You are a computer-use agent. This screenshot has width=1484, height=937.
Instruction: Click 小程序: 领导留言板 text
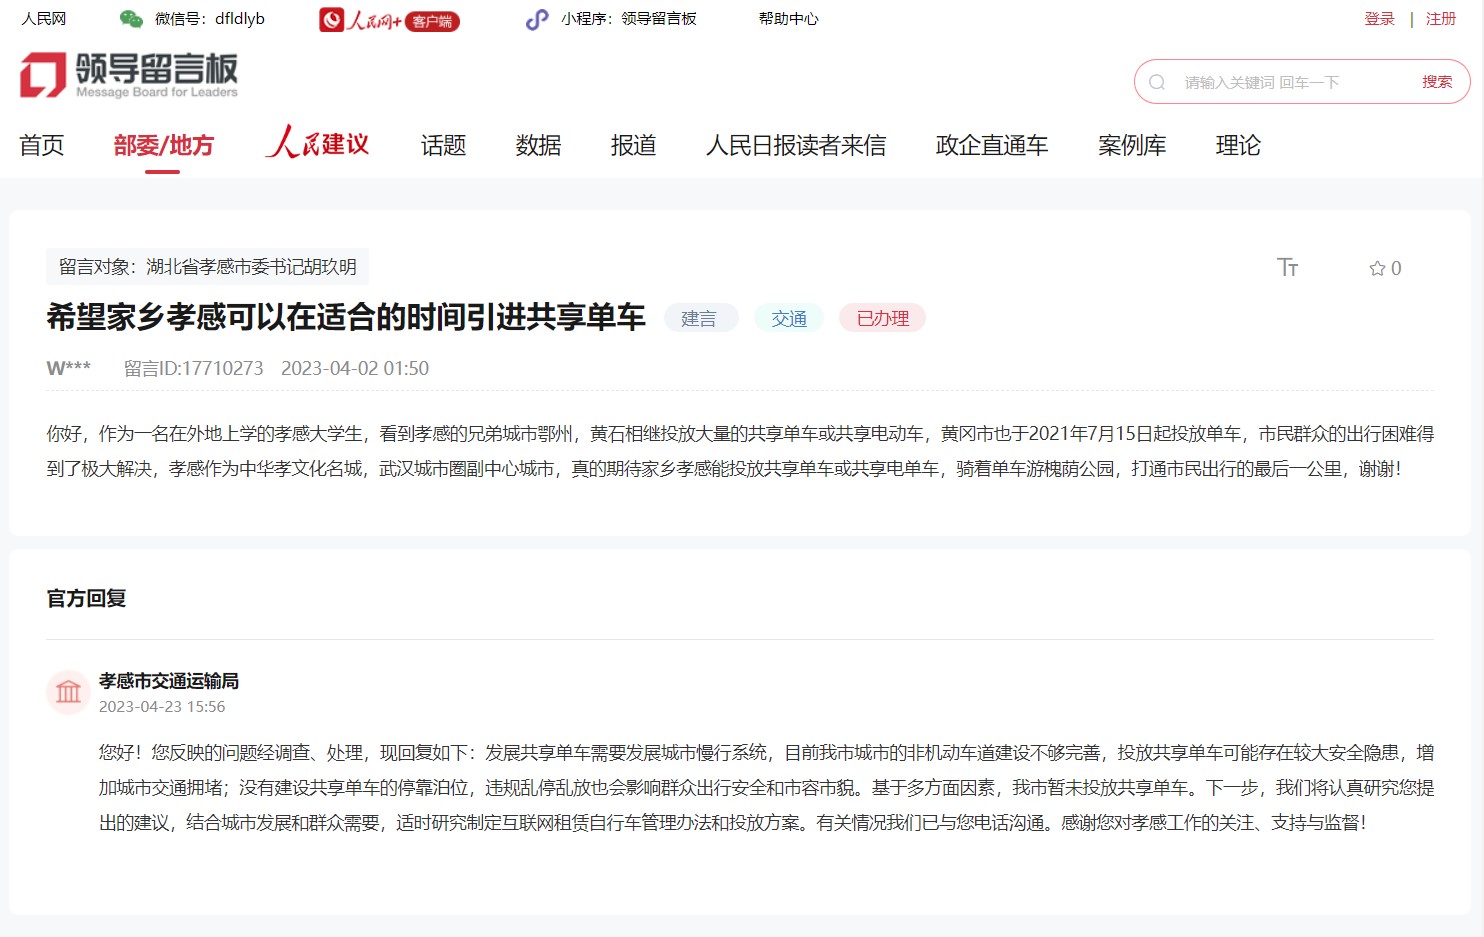[628, 19]
